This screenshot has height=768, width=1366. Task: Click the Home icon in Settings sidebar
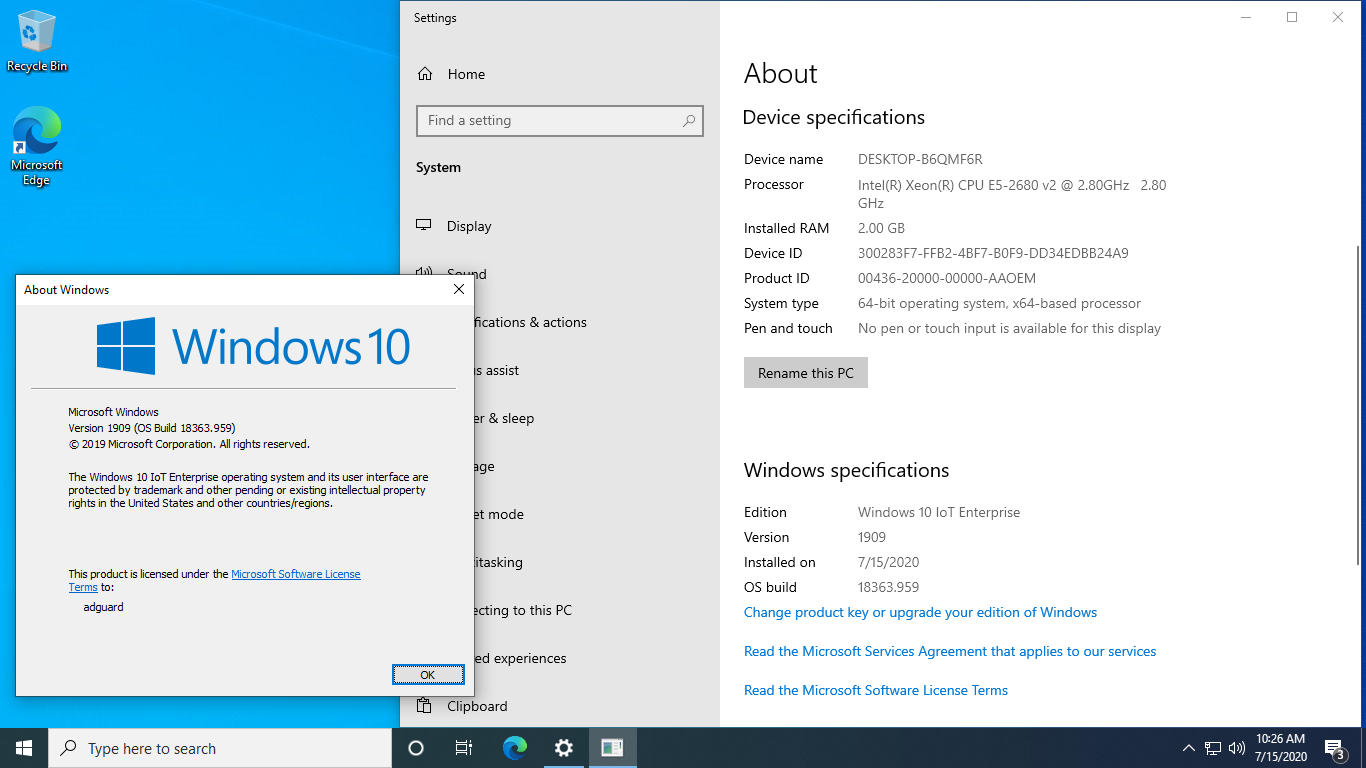click(425, 74)
